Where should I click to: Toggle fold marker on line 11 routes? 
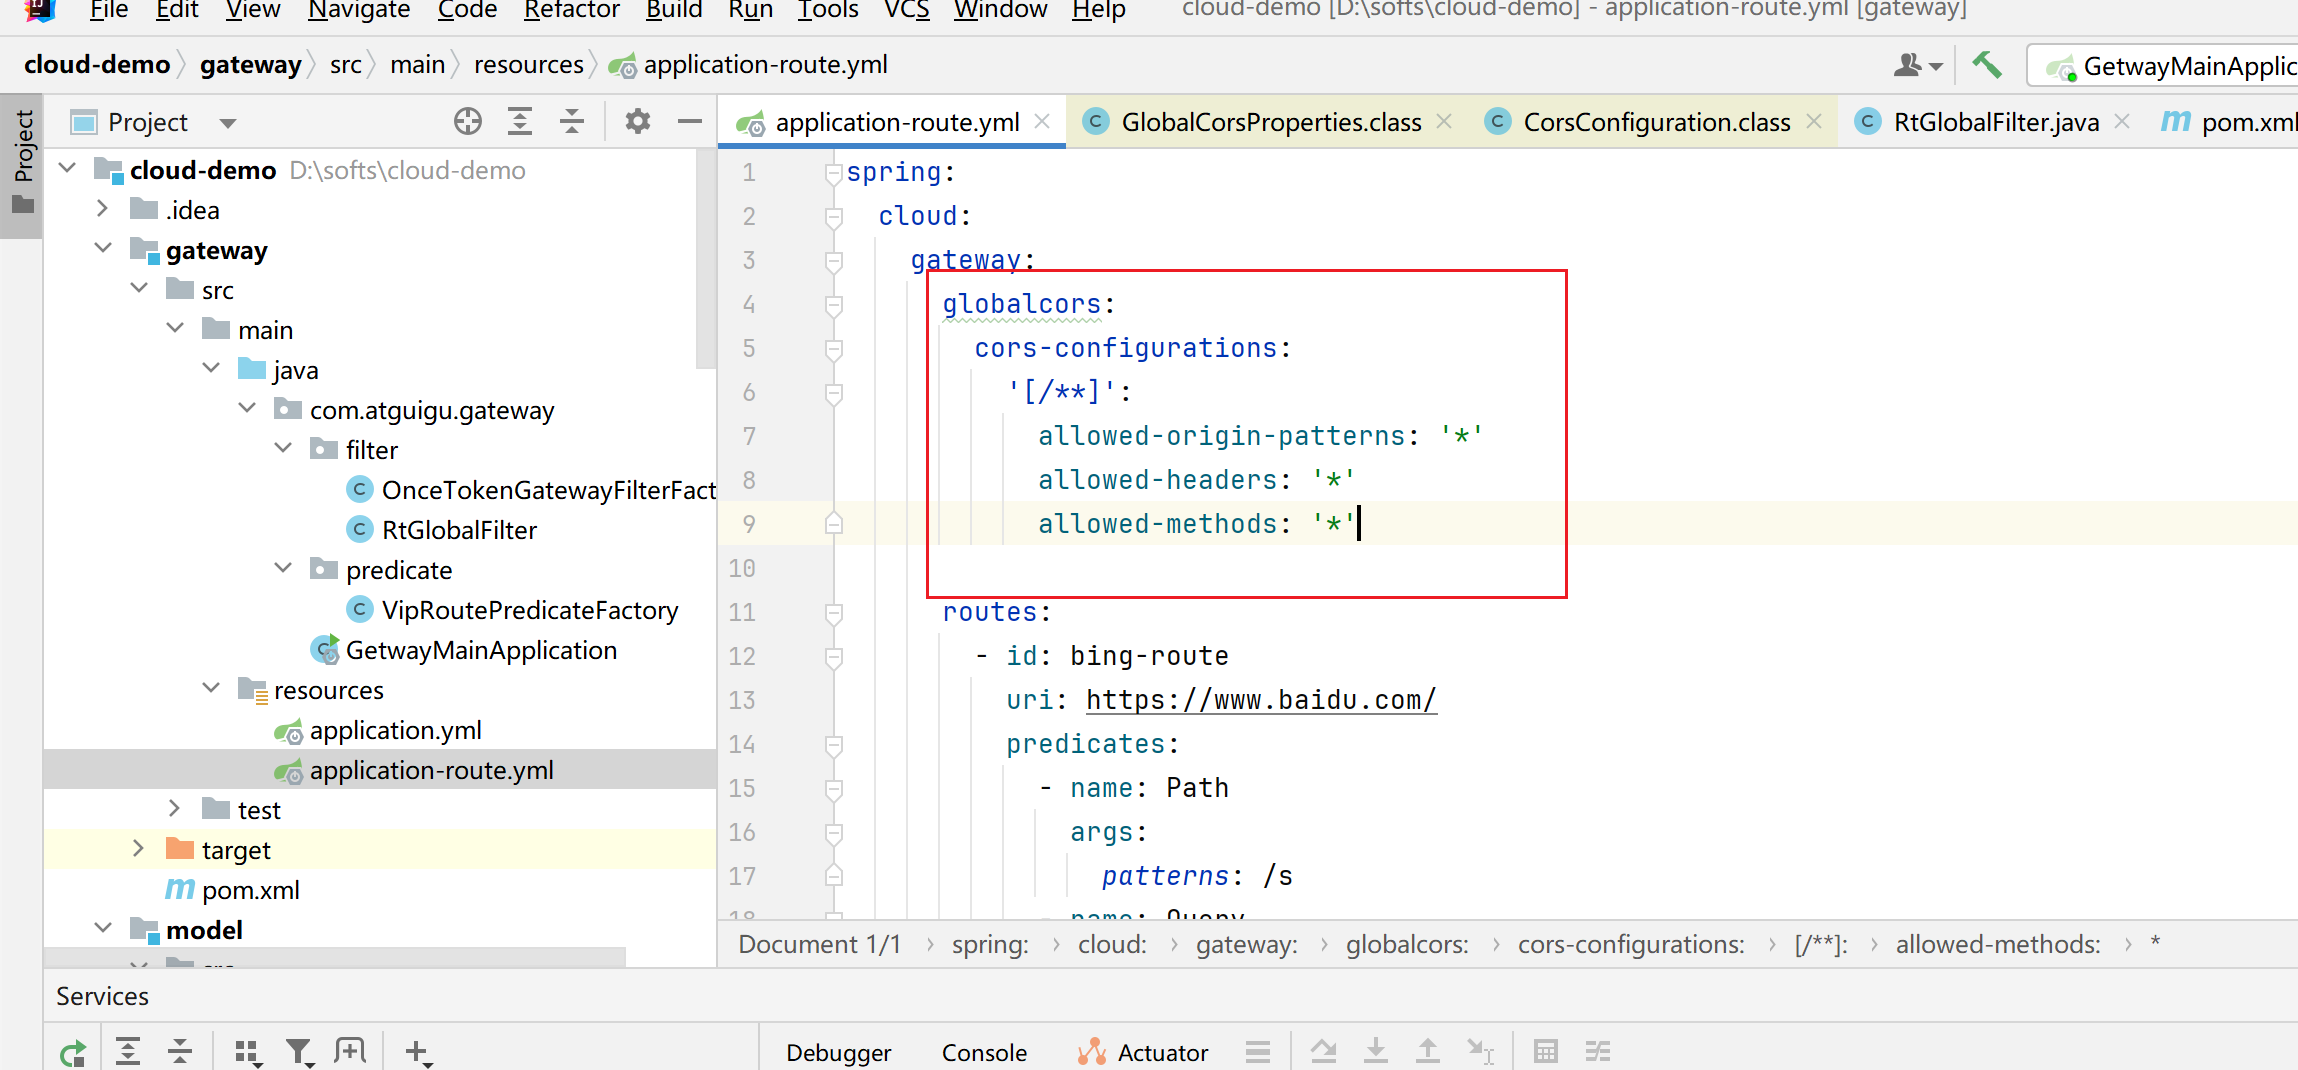tap(833, 613)
